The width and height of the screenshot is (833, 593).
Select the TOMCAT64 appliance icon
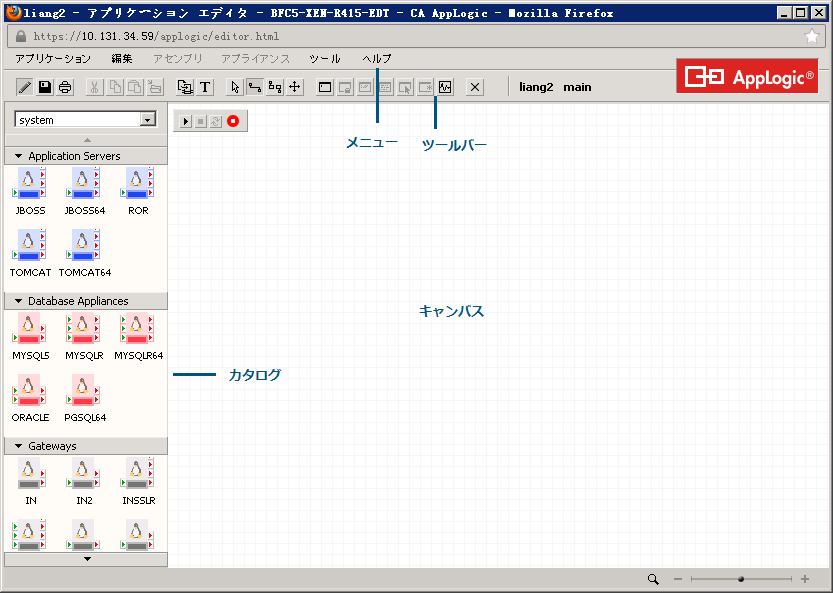click(83, 245)
